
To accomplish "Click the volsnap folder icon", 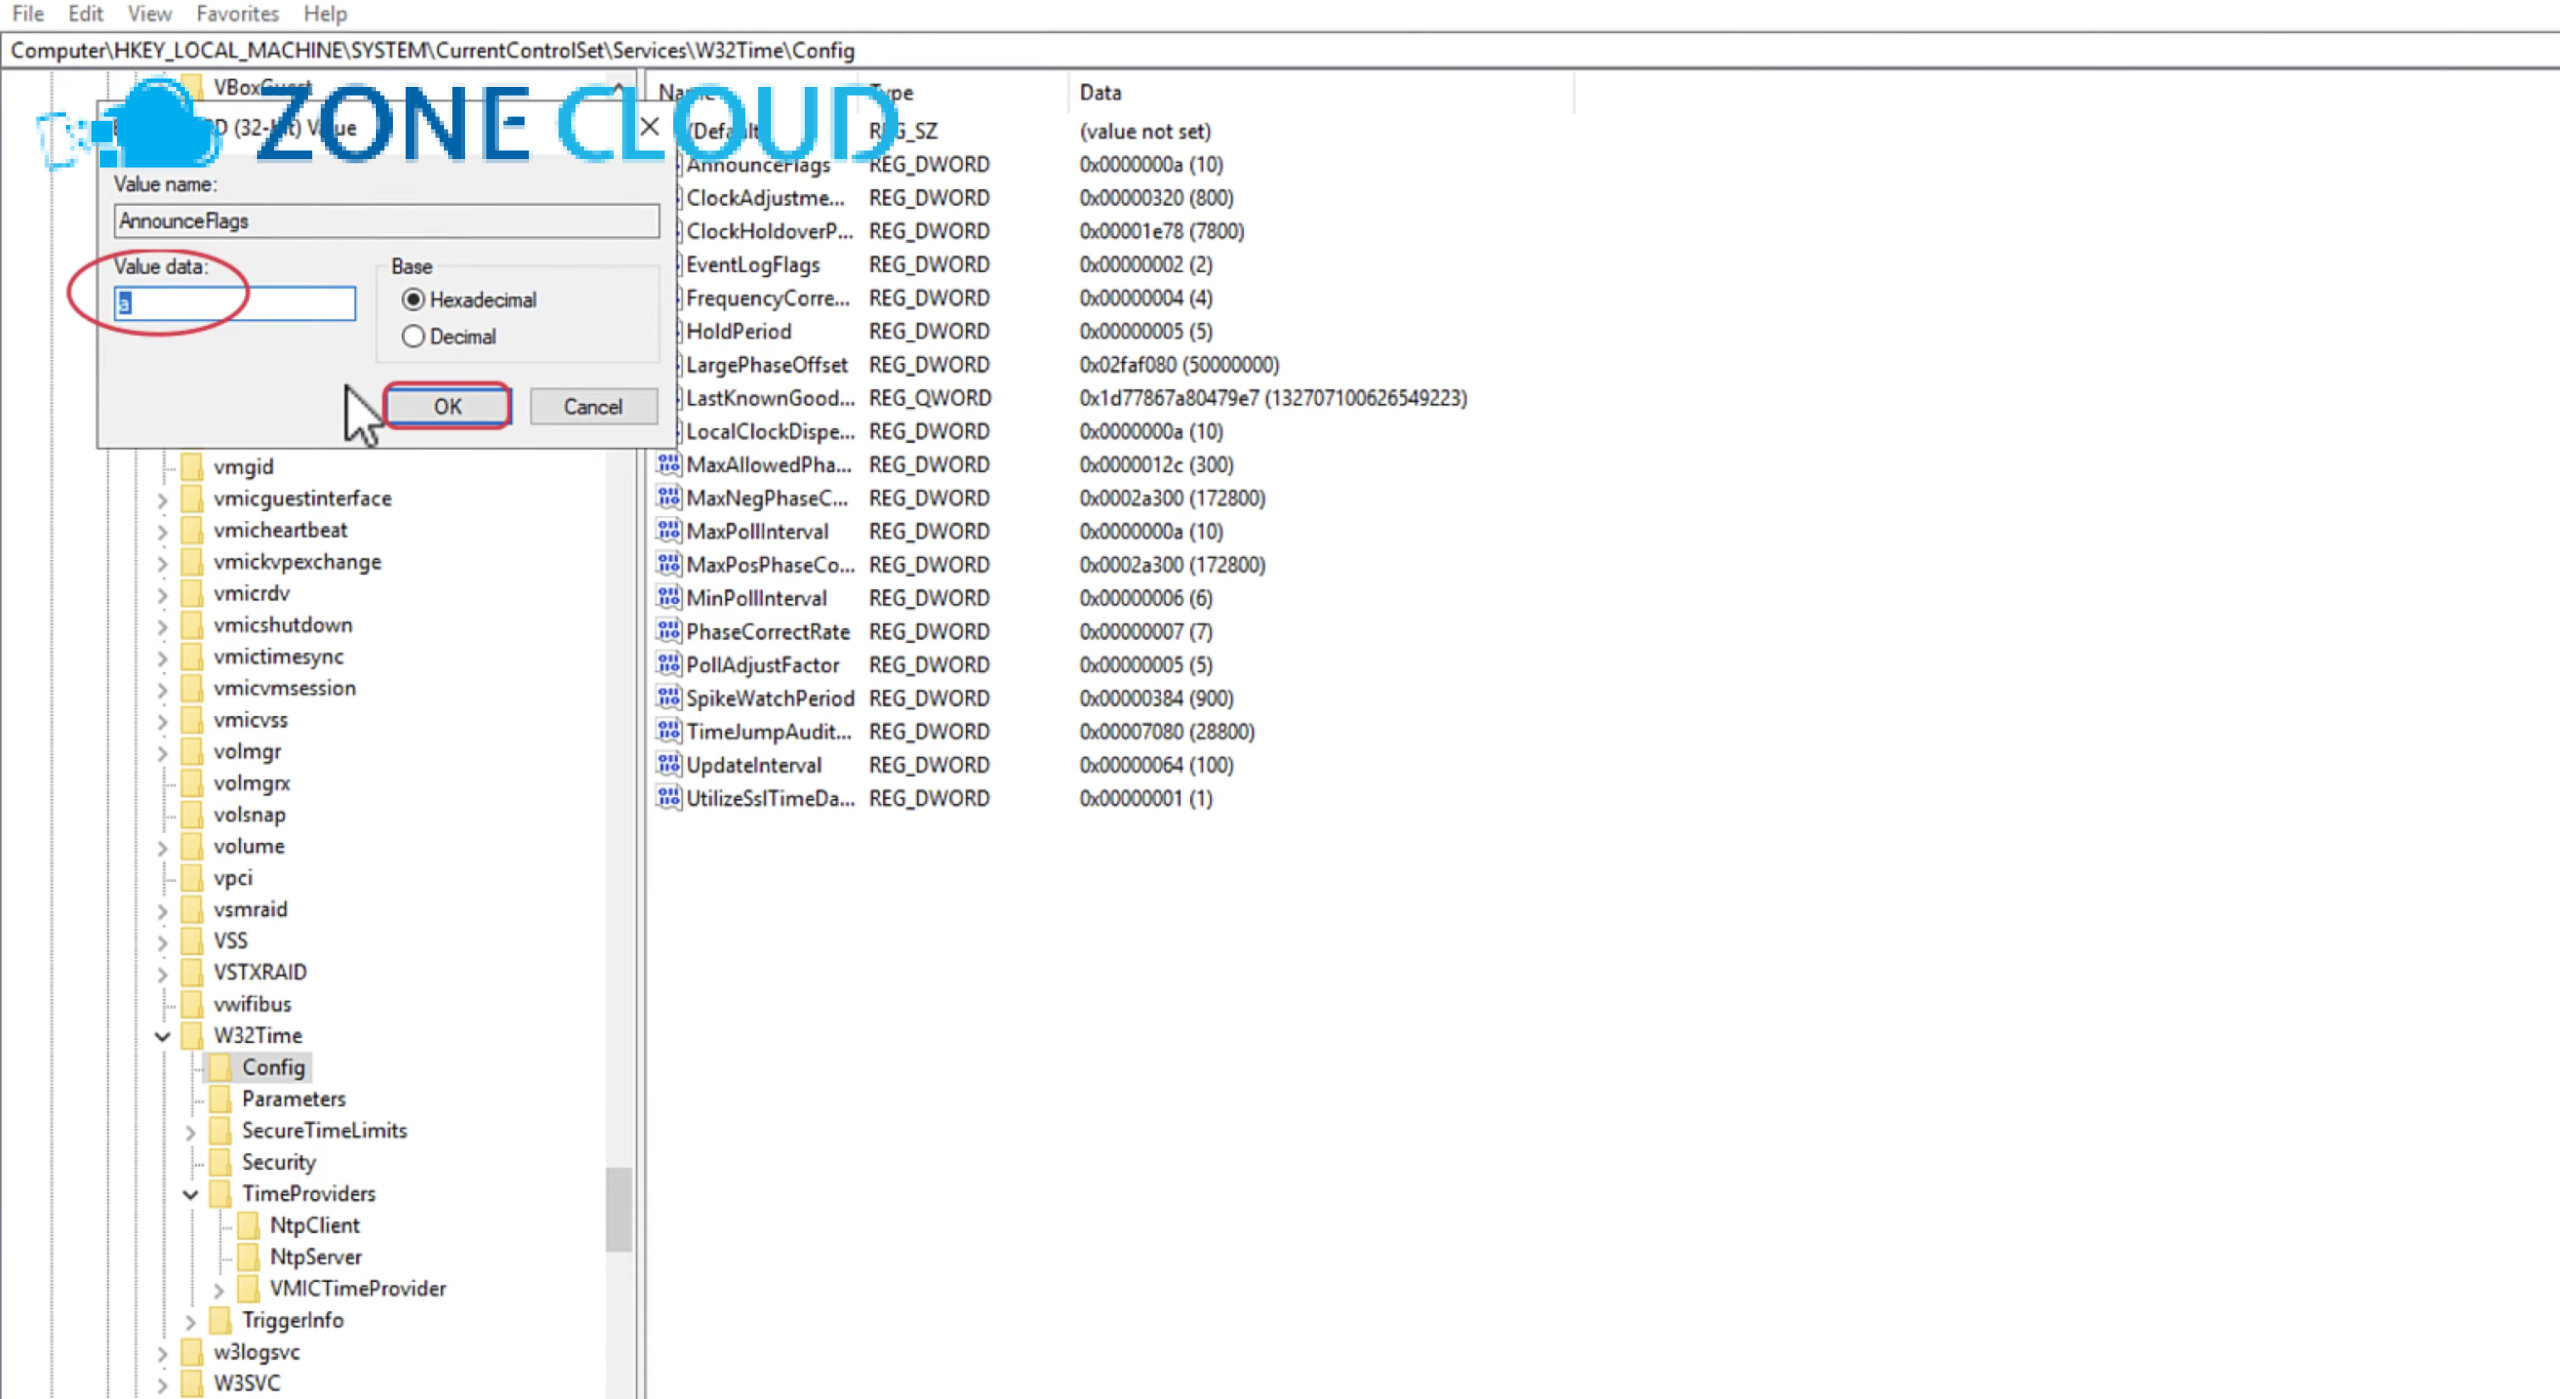I will tap(192, 815).
